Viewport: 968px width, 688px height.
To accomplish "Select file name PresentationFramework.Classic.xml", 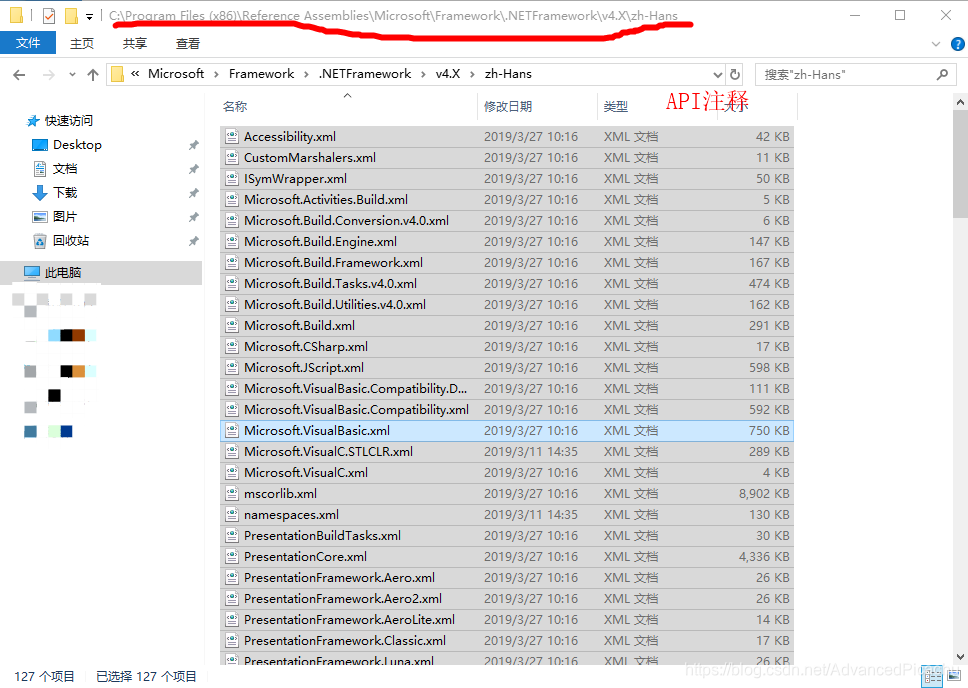I will pyautogui.click(x=344, y=640).
